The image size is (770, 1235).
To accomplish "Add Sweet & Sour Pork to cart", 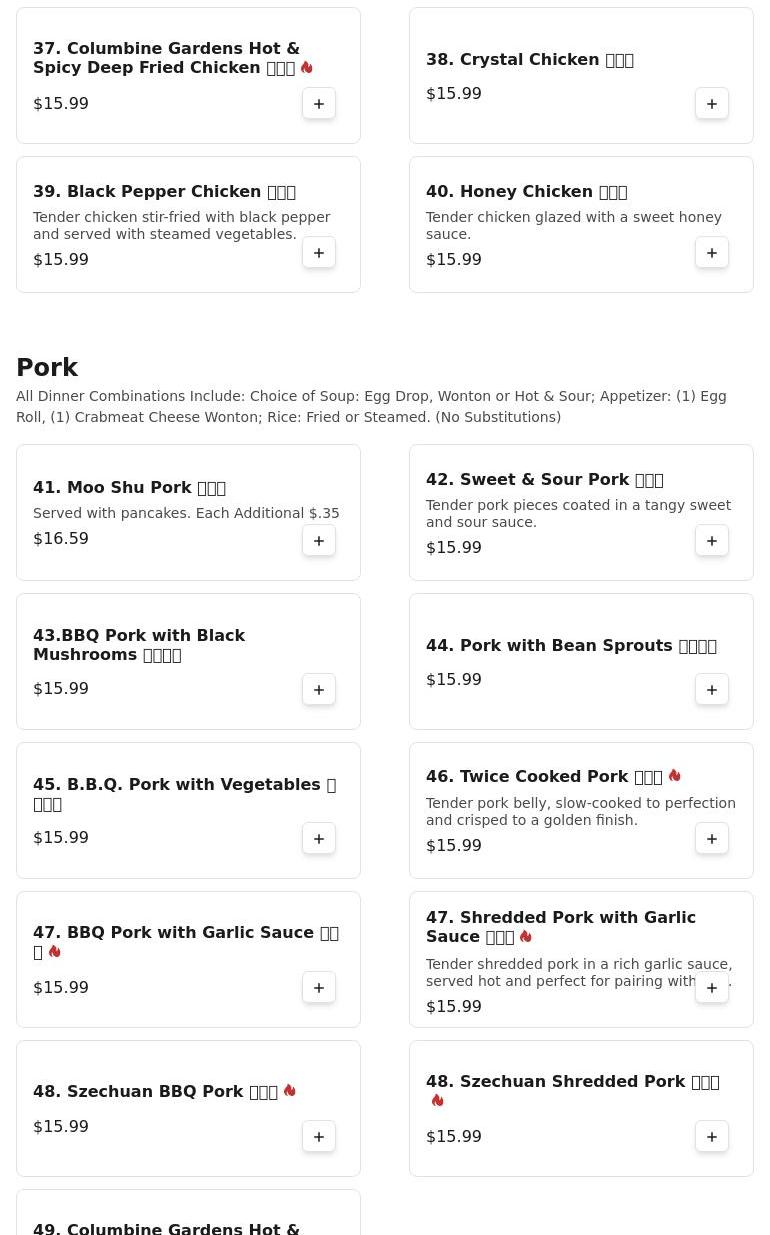I will coord(712,541).
